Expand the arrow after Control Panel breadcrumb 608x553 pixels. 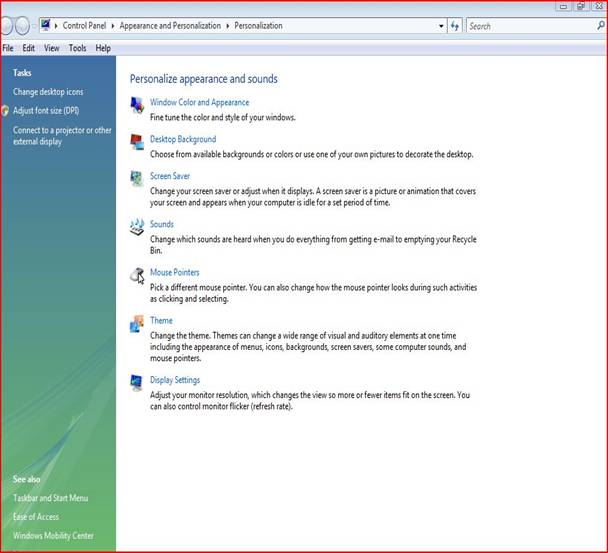point(112,26)
